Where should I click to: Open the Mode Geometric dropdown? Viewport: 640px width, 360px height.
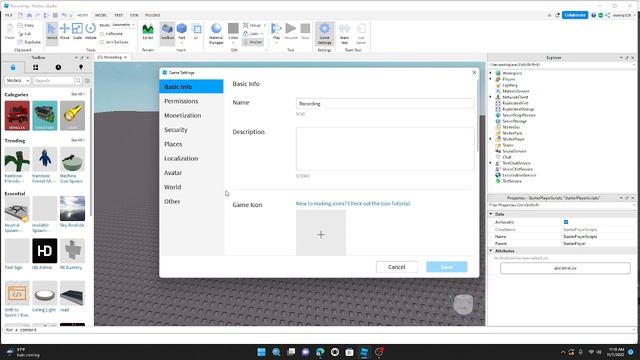point(123,25)
